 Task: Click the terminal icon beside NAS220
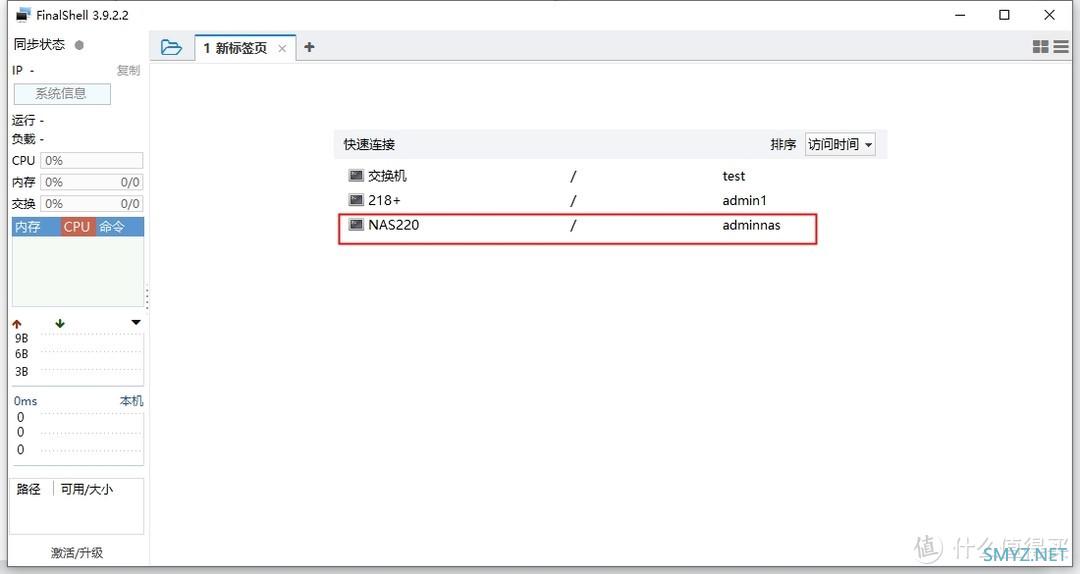pos(356,225)
